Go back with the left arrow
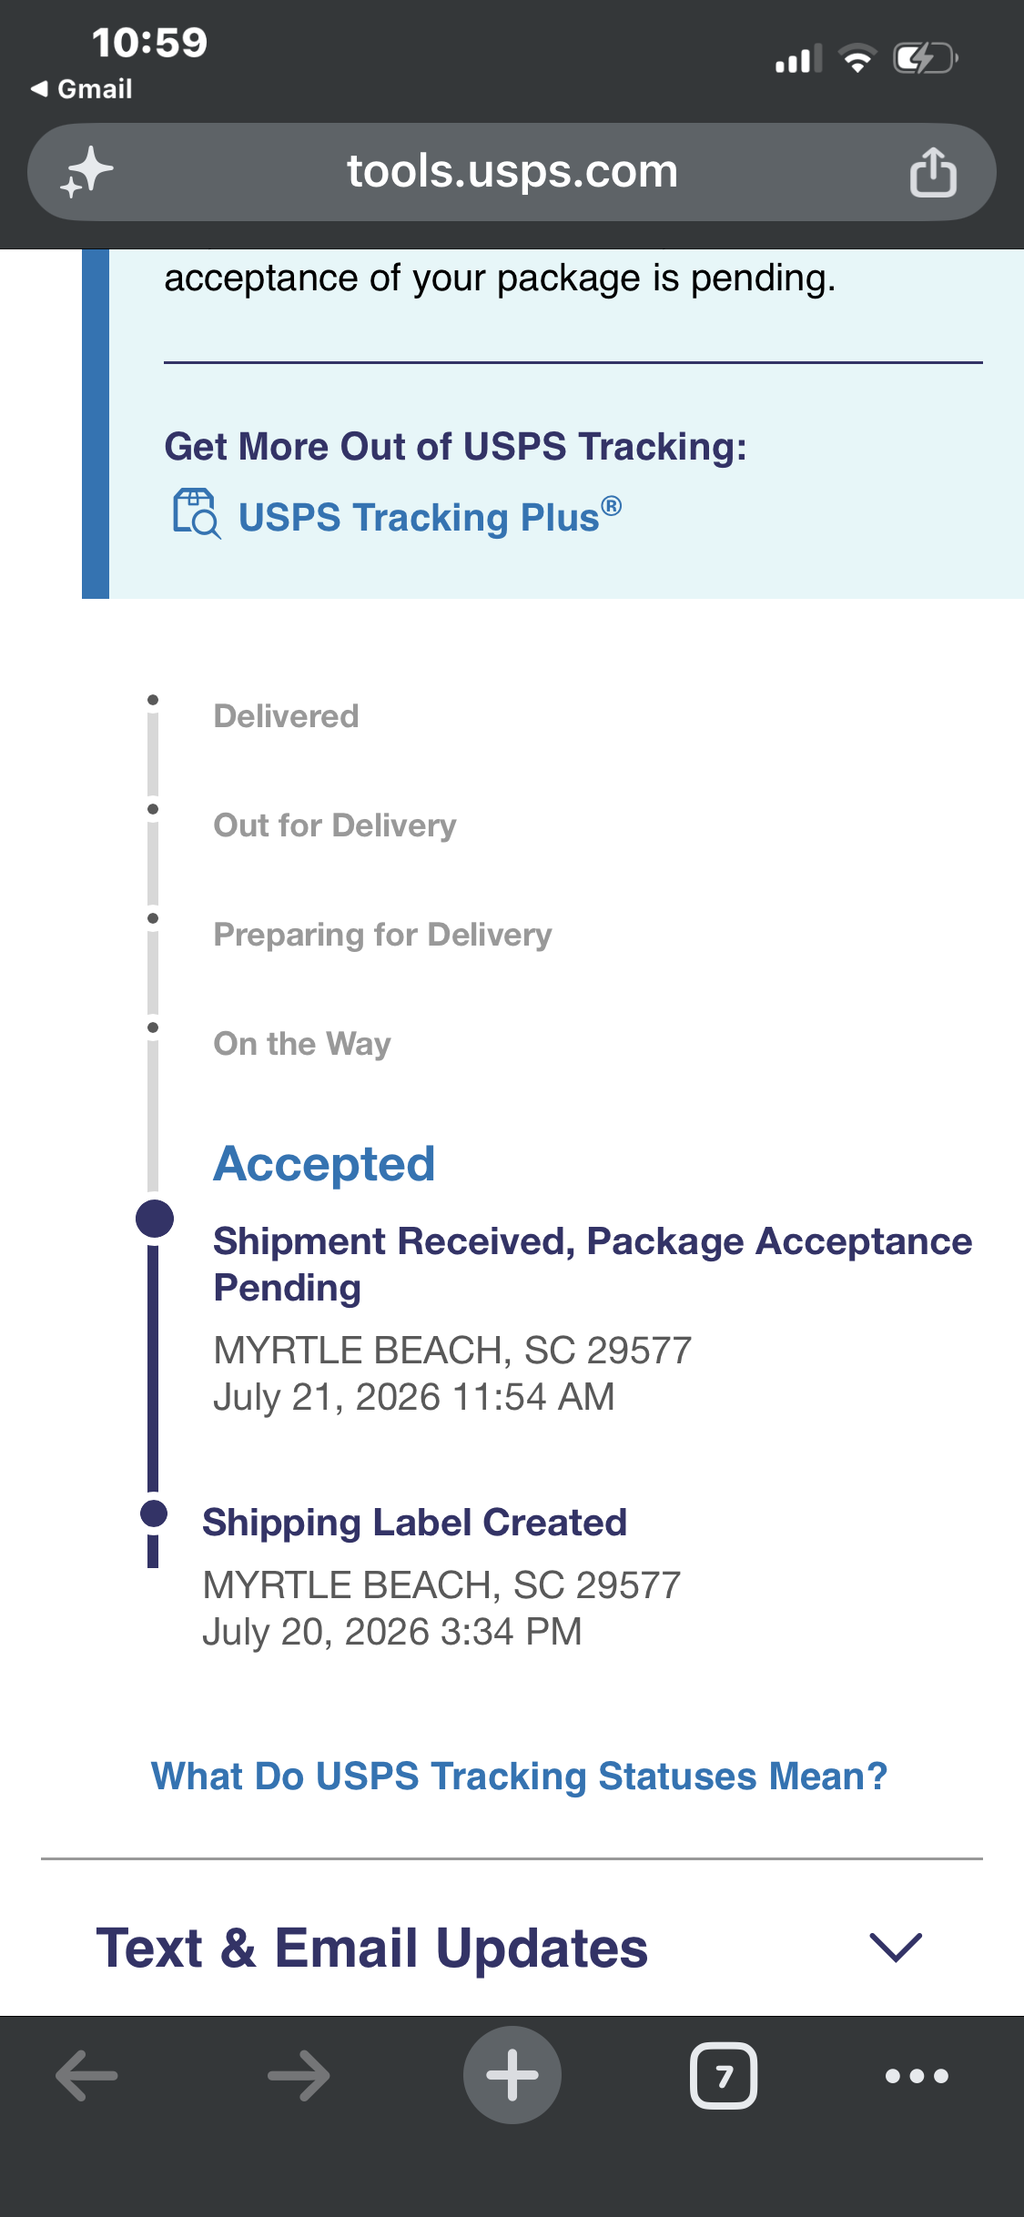Viewport: 1024px width, 2217px height. click(87, 2076)
